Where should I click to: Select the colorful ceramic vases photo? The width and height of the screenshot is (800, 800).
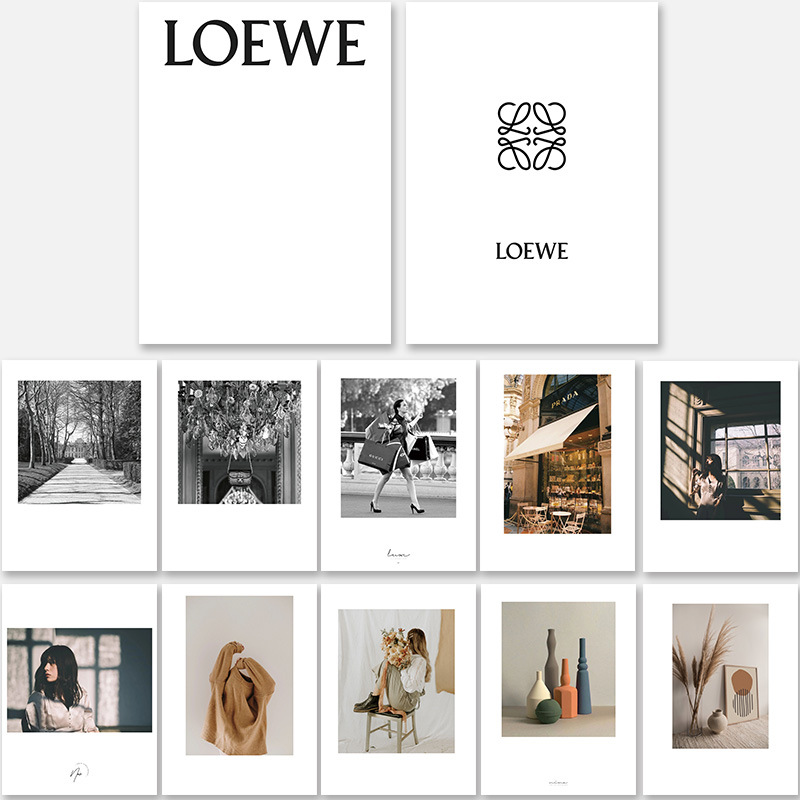click(x=558, y=669)
